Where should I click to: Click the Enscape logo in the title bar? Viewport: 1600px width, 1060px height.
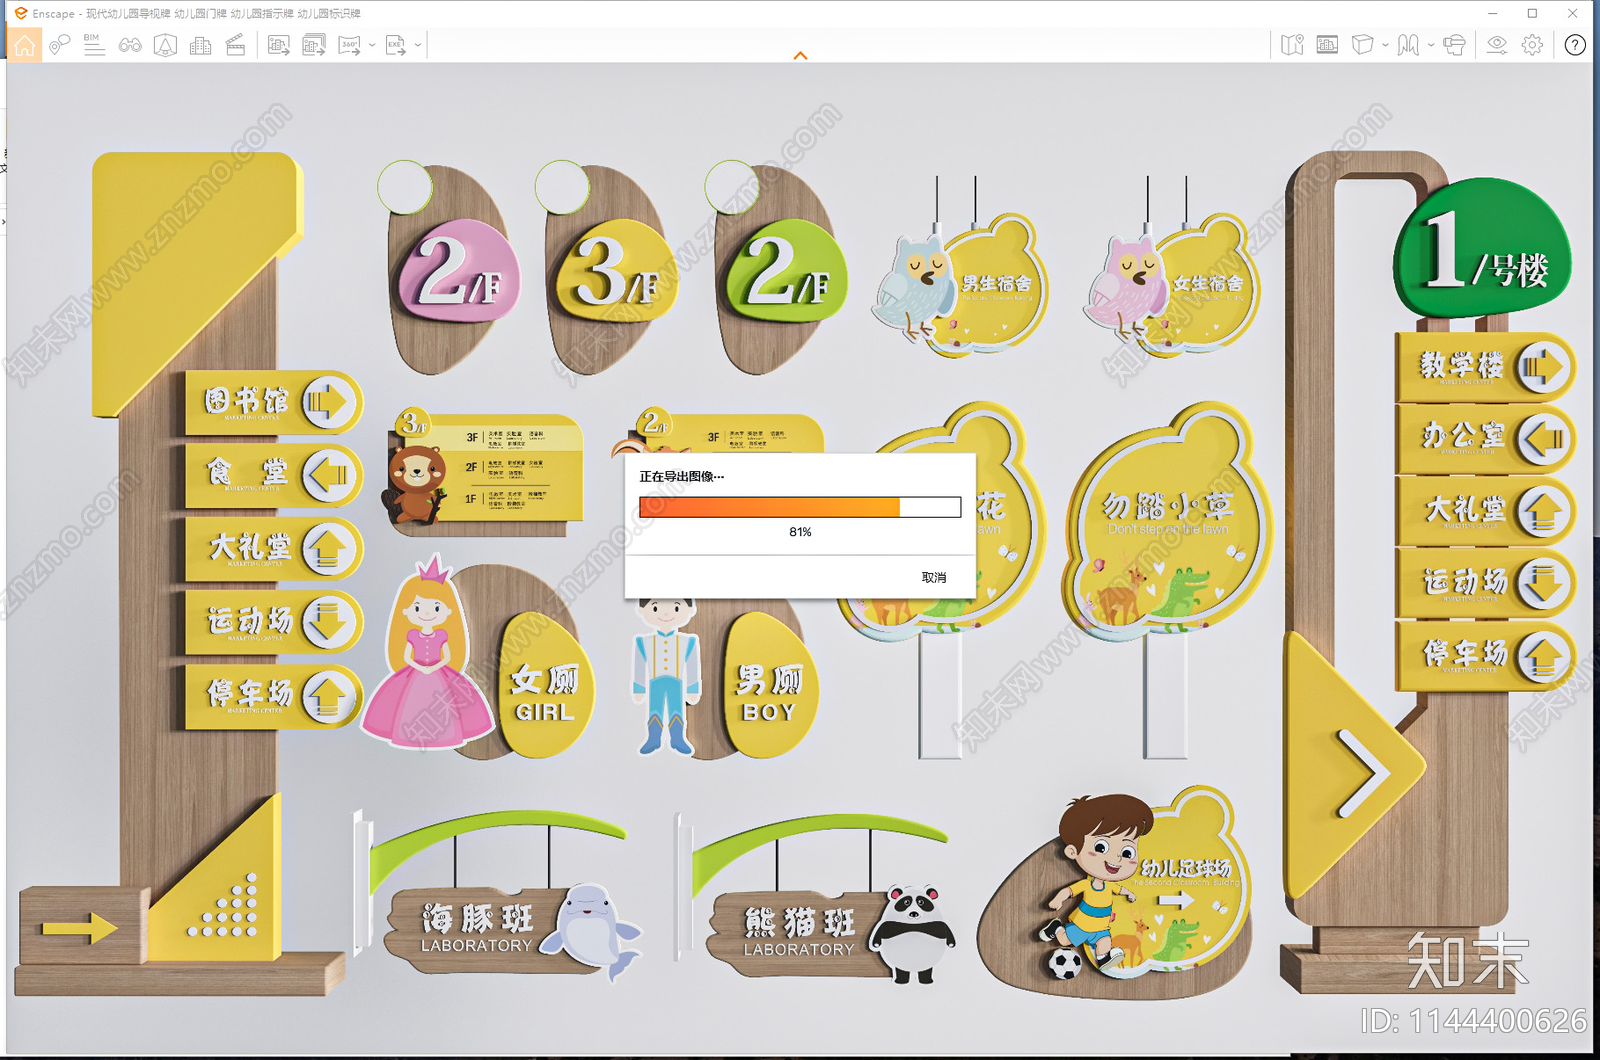point(20,13)
